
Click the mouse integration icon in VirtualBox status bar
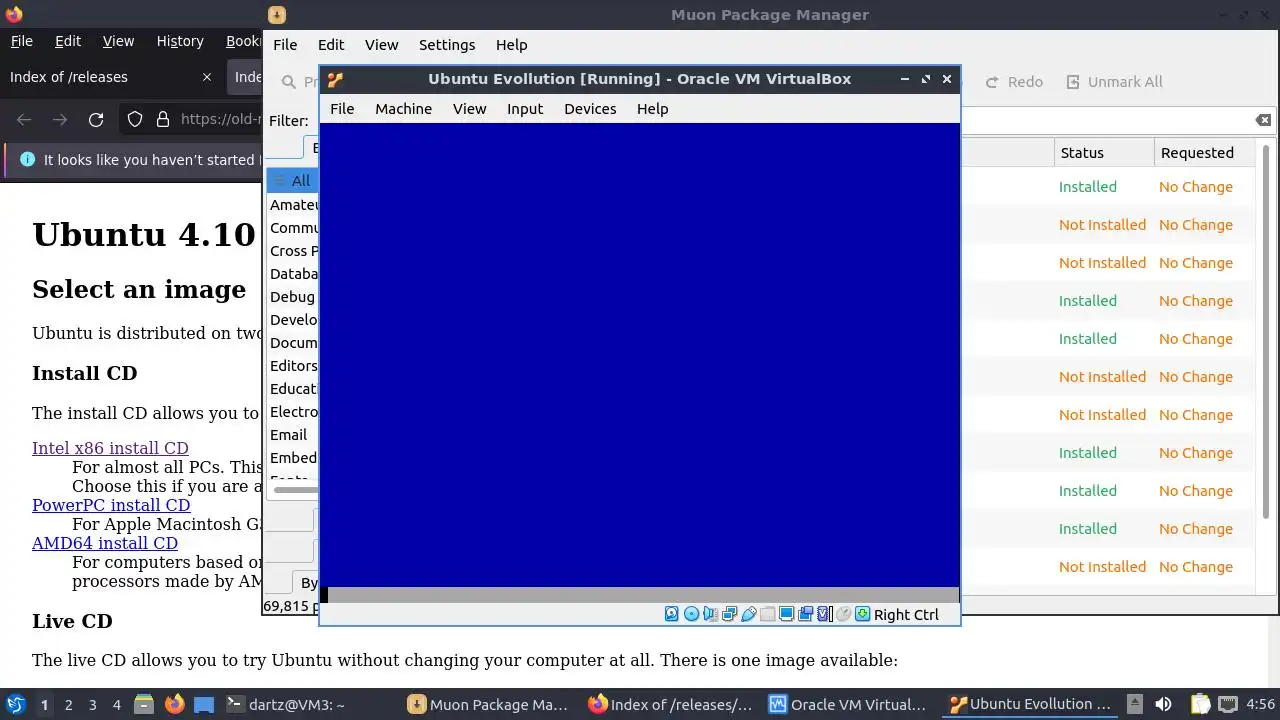click(x=843, y=614)
